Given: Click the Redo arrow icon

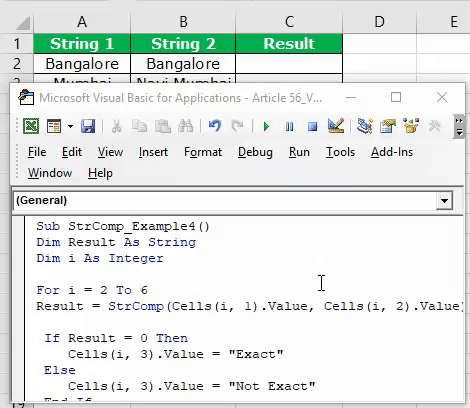Looking at the screenshot, I should (x=238, y=126).
